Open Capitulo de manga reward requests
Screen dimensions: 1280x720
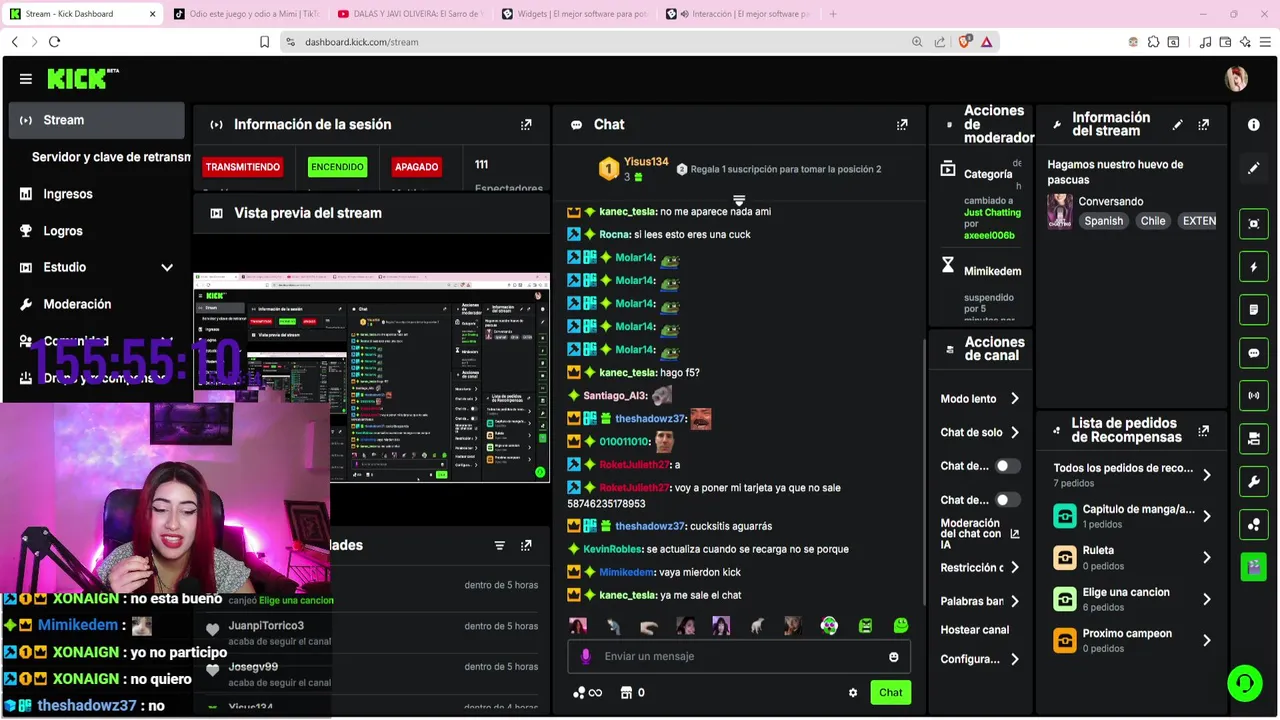click(x=1132, y=516)
